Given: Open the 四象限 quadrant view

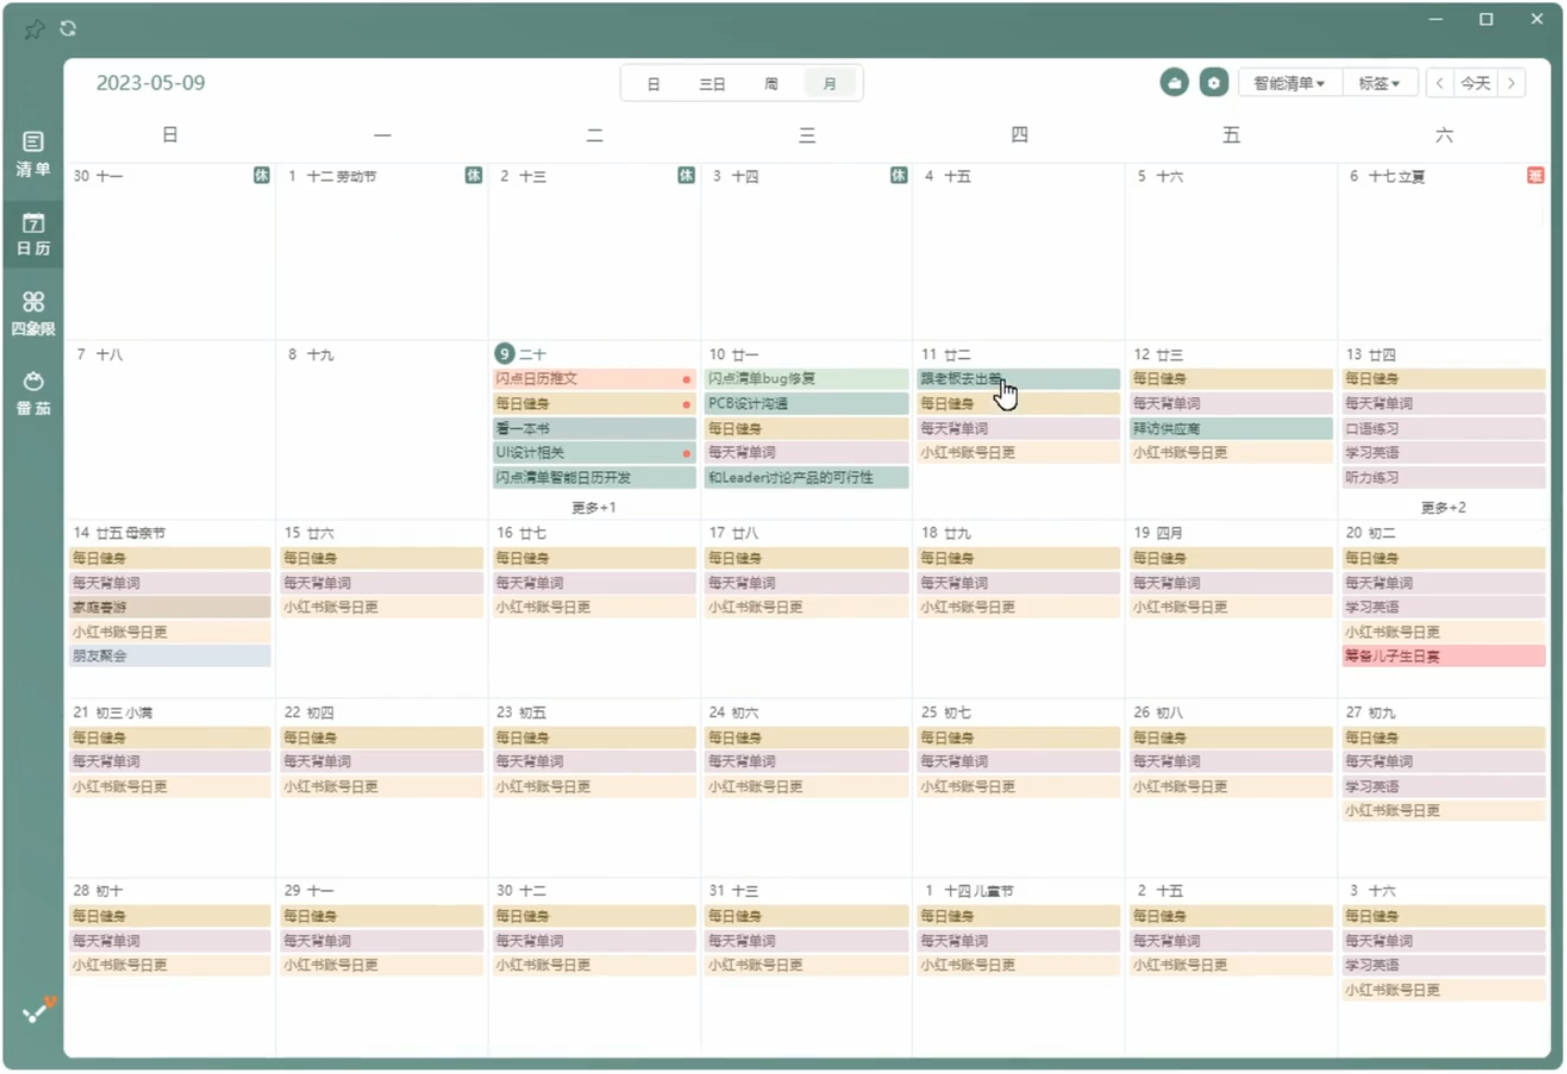Looking at the screenshot, I should 33,313.
